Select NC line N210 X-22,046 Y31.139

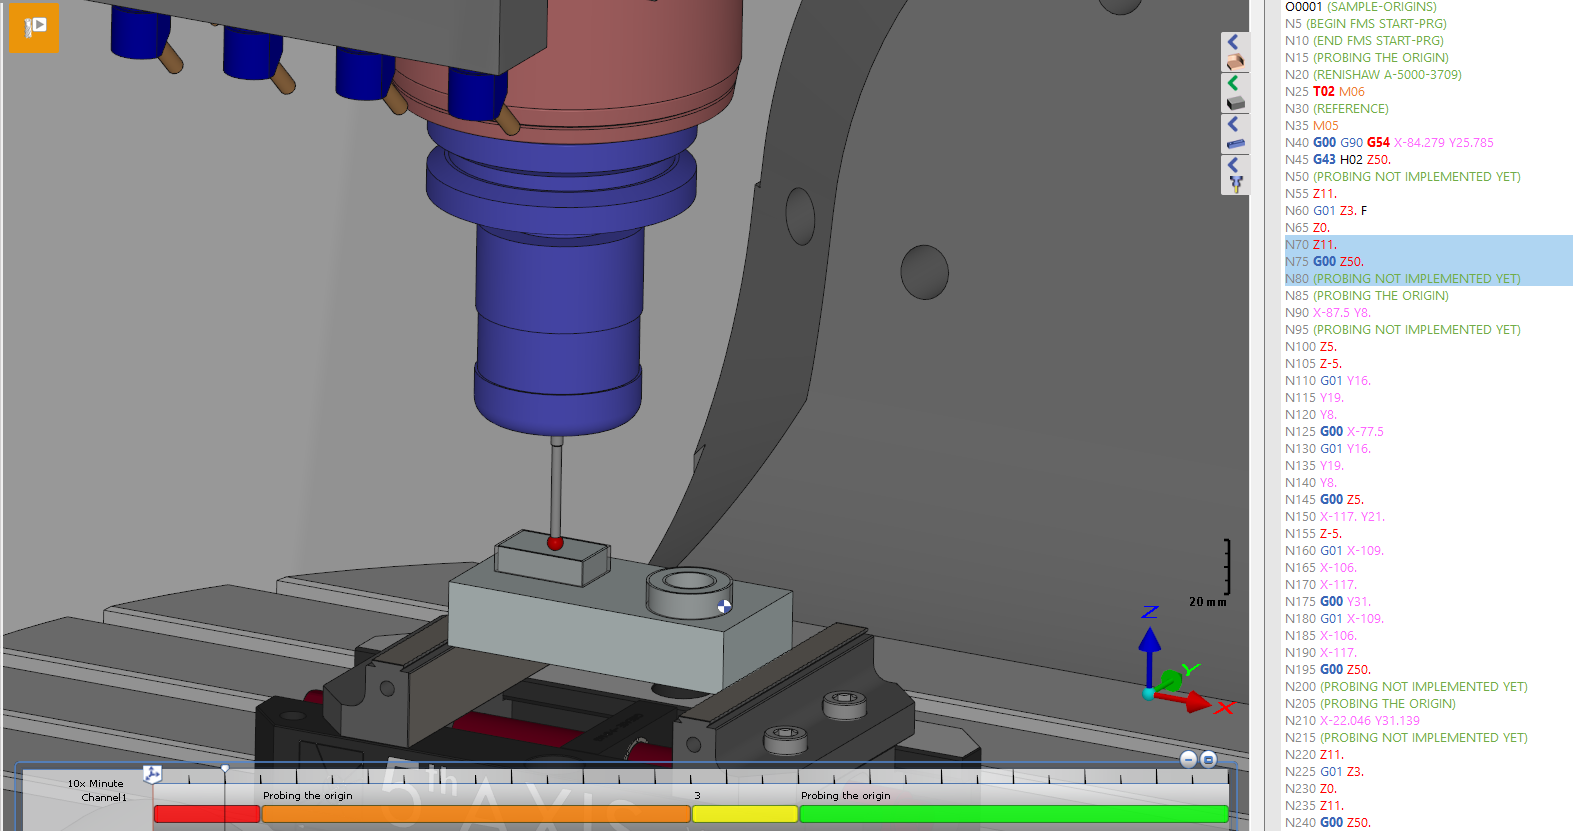1352,721
